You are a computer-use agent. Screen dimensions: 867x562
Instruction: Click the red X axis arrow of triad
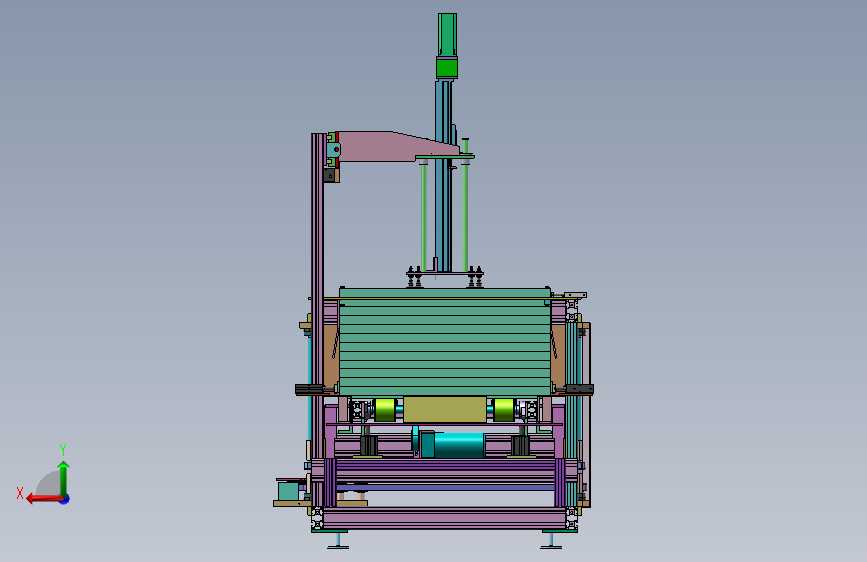coord(44,499)
